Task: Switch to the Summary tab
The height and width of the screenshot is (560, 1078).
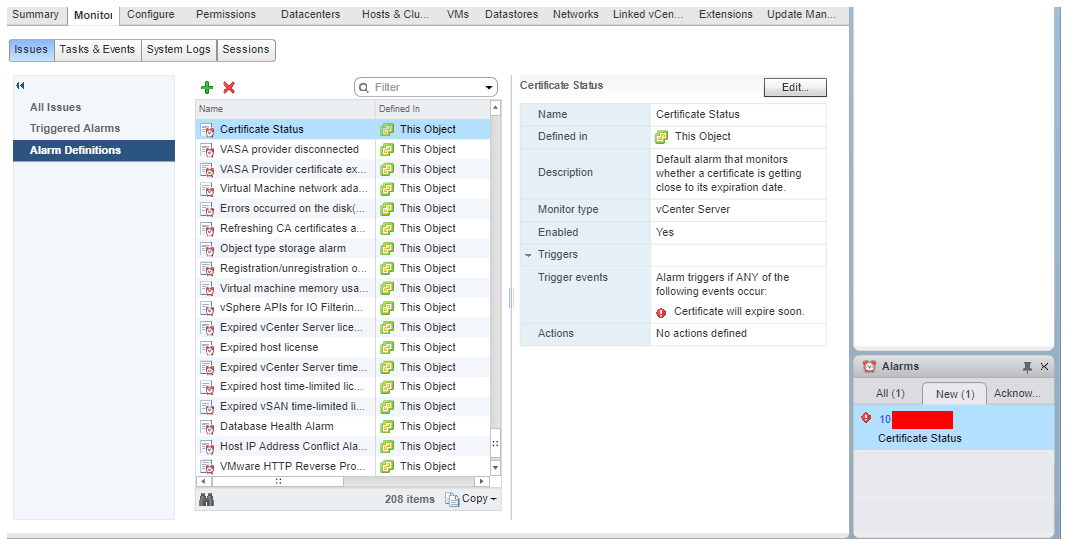Action: (35, 14)
